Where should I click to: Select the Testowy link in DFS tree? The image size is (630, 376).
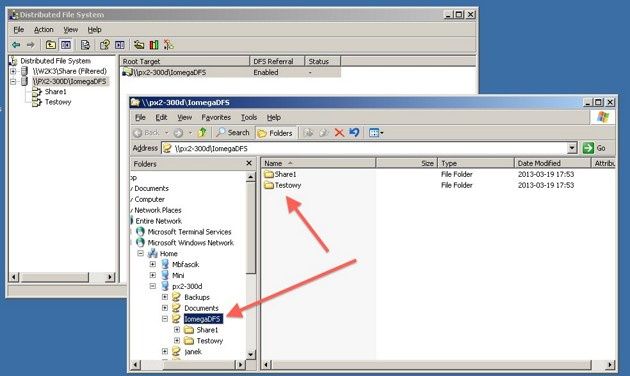58,102
